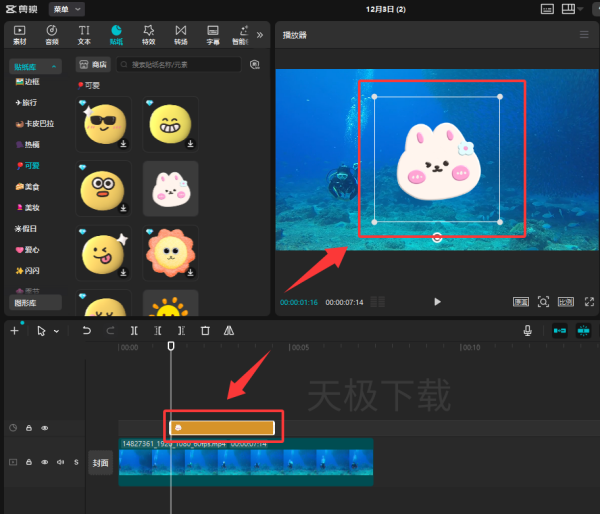Click the split clip tool icon

[134, 330]
